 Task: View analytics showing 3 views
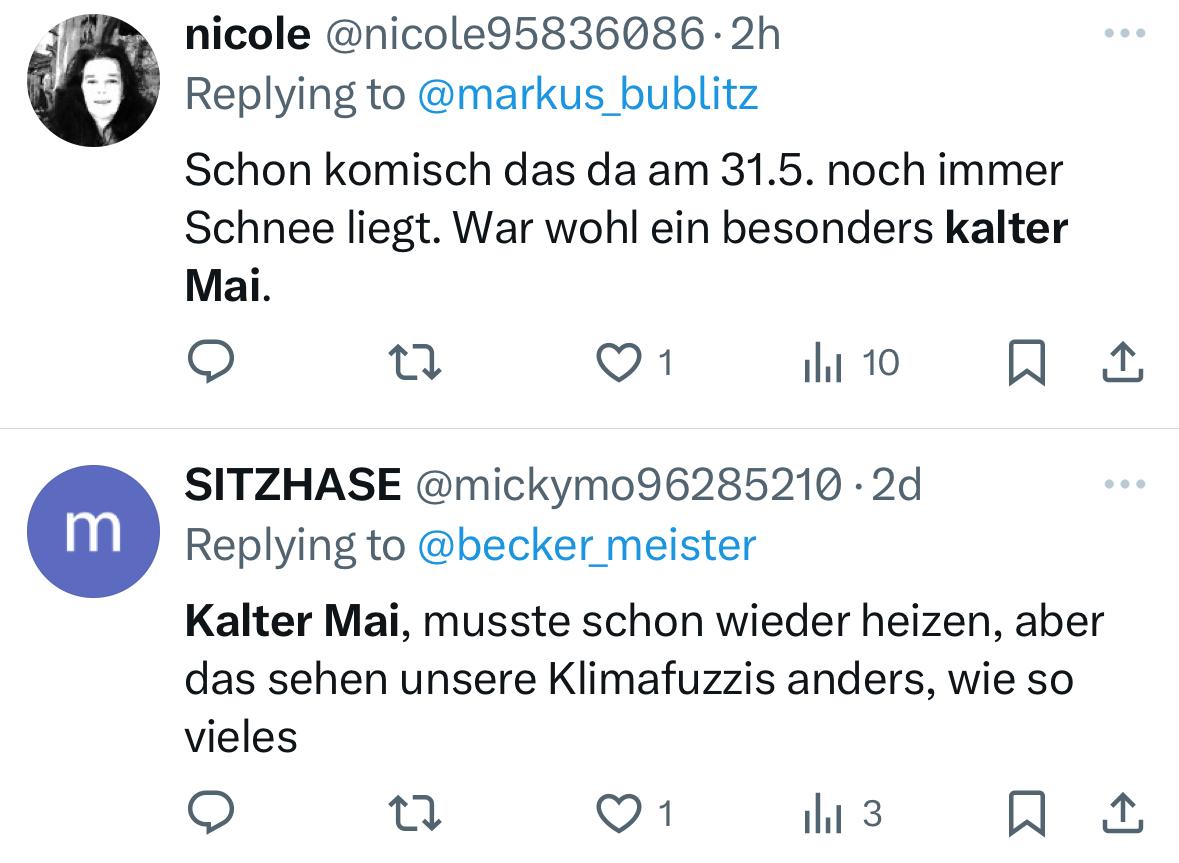[x=842, y=813]
